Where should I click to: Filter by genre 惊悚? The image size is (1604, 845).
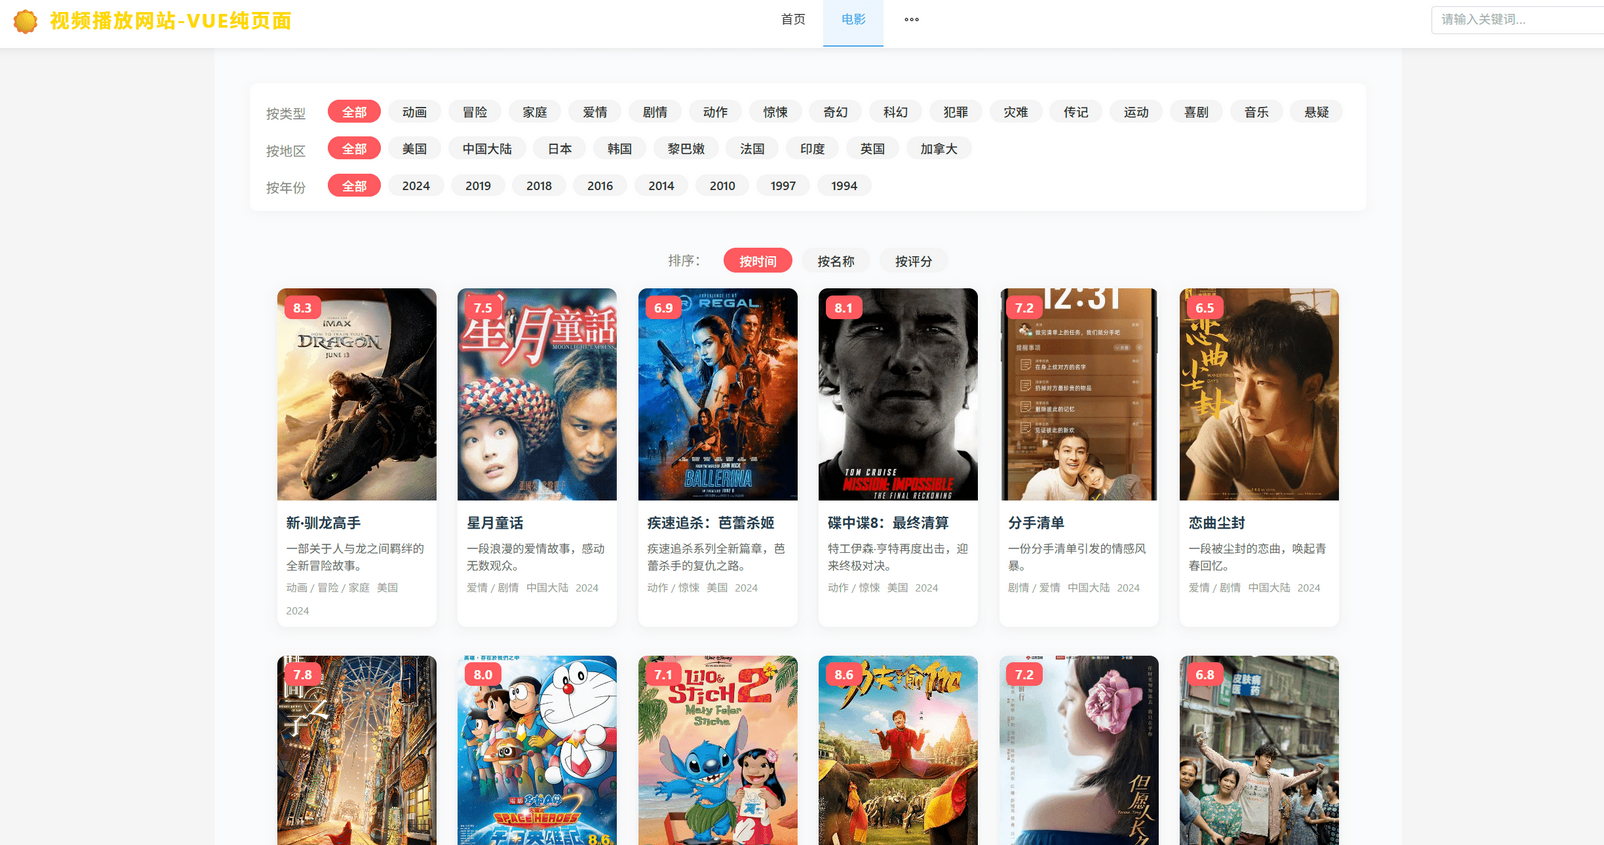click(x=775, y=112)
